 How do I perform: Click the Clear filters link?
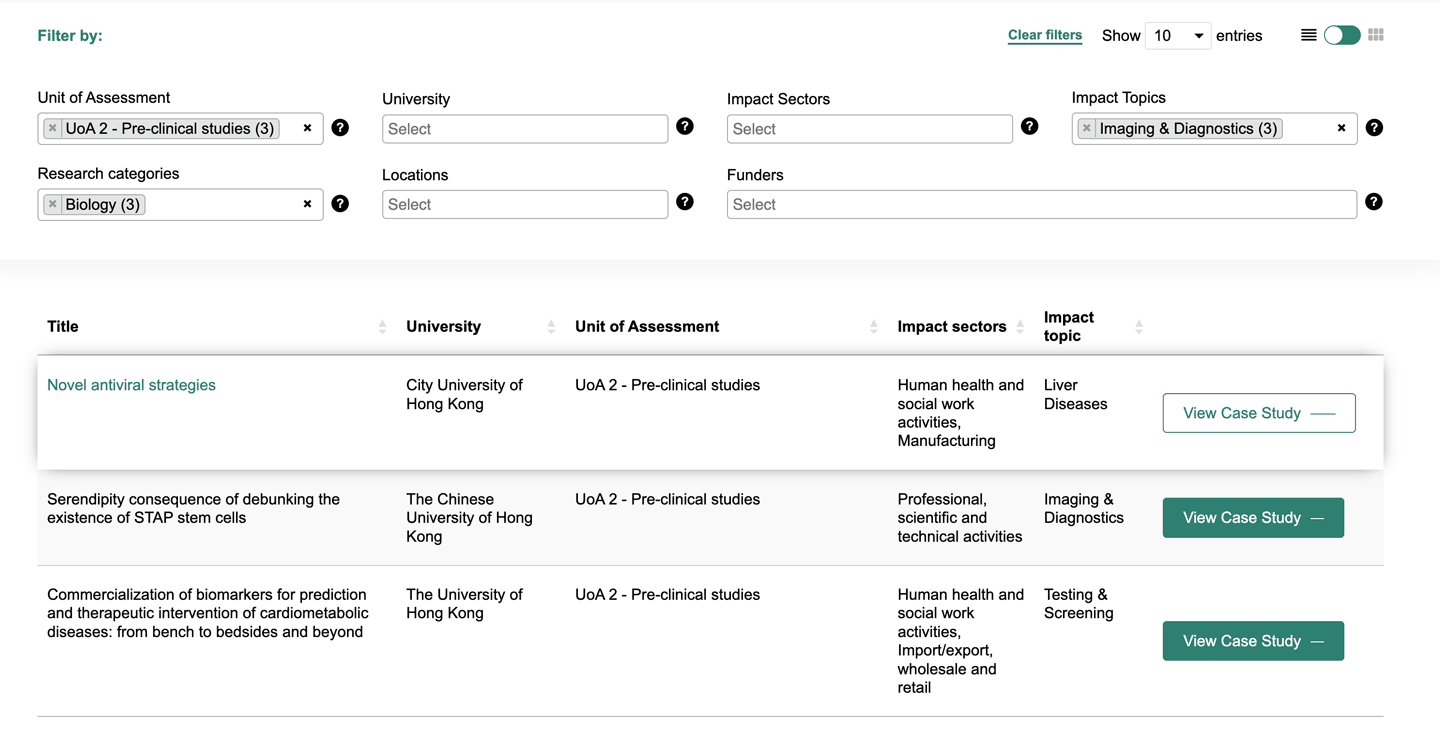point(1045,35)
